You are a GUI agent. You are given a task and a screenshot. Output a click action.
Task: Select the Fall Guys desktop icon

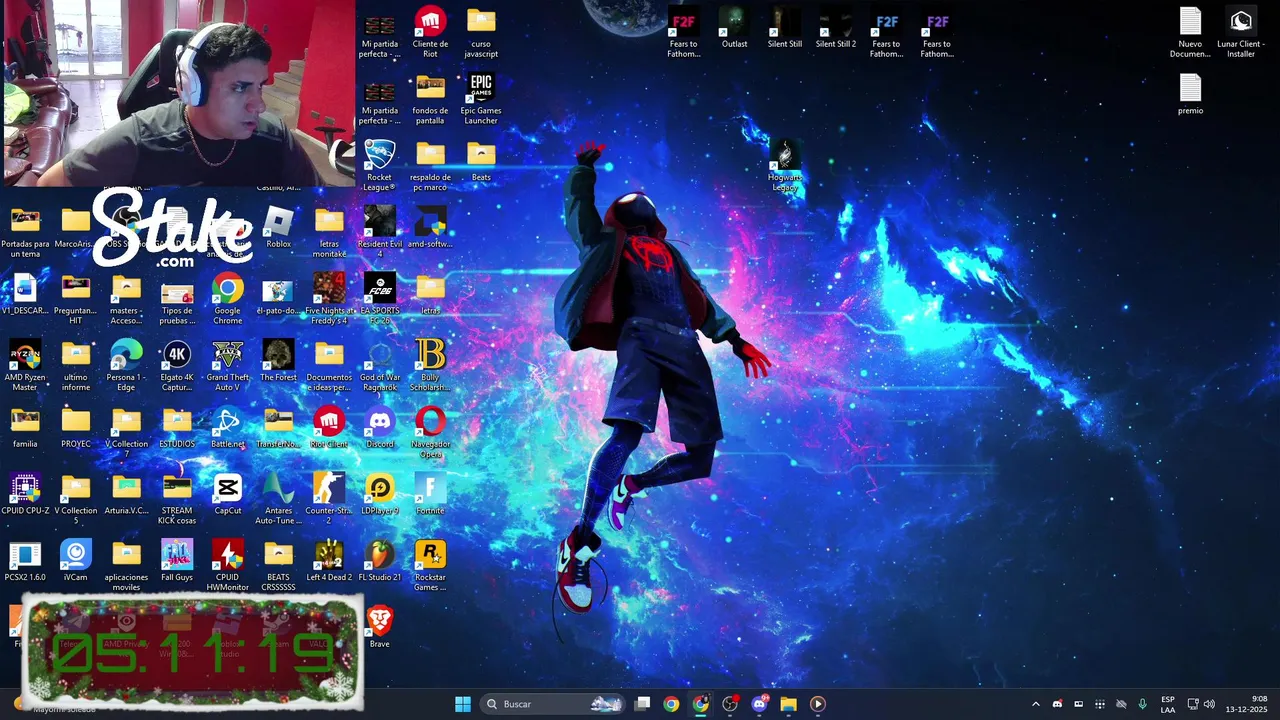(x=177, y=561)
